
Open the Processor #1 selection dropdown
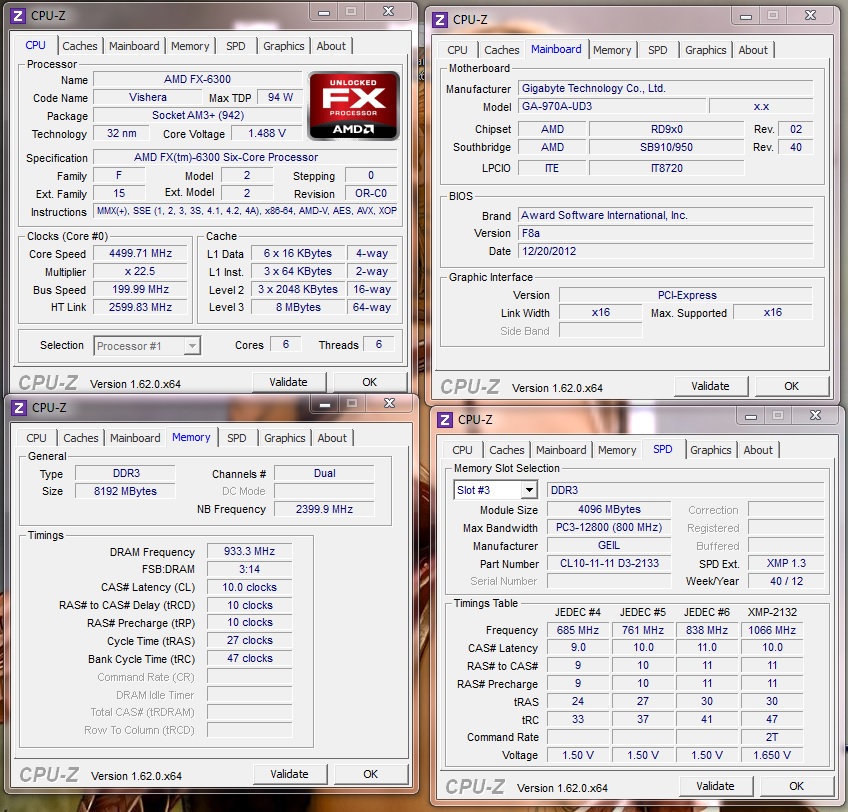147,346
